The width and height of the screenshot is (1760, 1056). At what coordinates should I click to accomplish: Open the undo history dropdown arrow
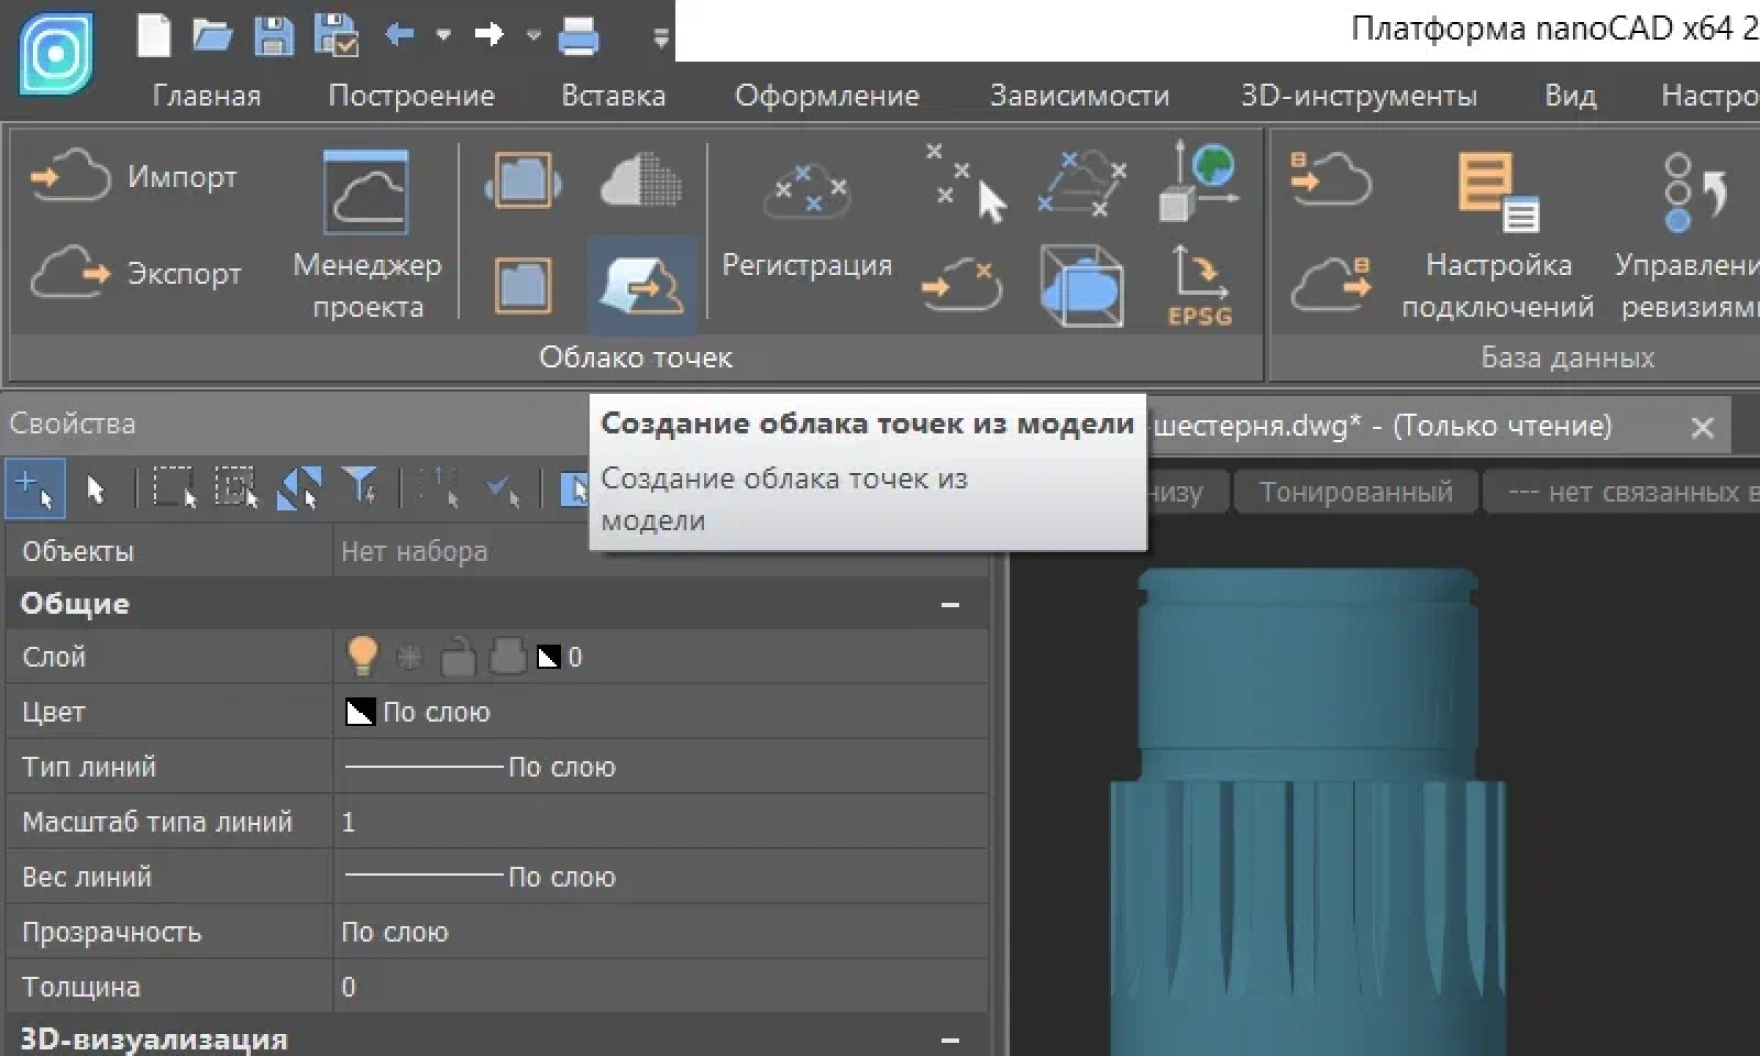[444, 36]
